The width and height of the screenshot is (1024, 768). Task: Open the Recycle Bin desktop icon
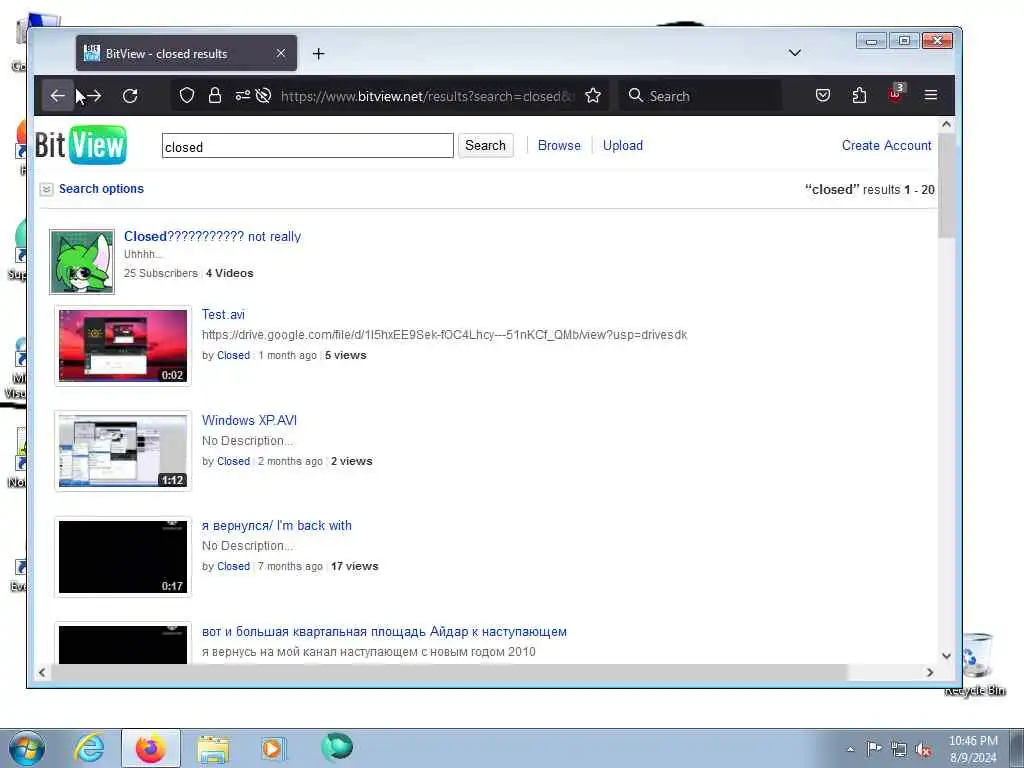coord(976,664)
